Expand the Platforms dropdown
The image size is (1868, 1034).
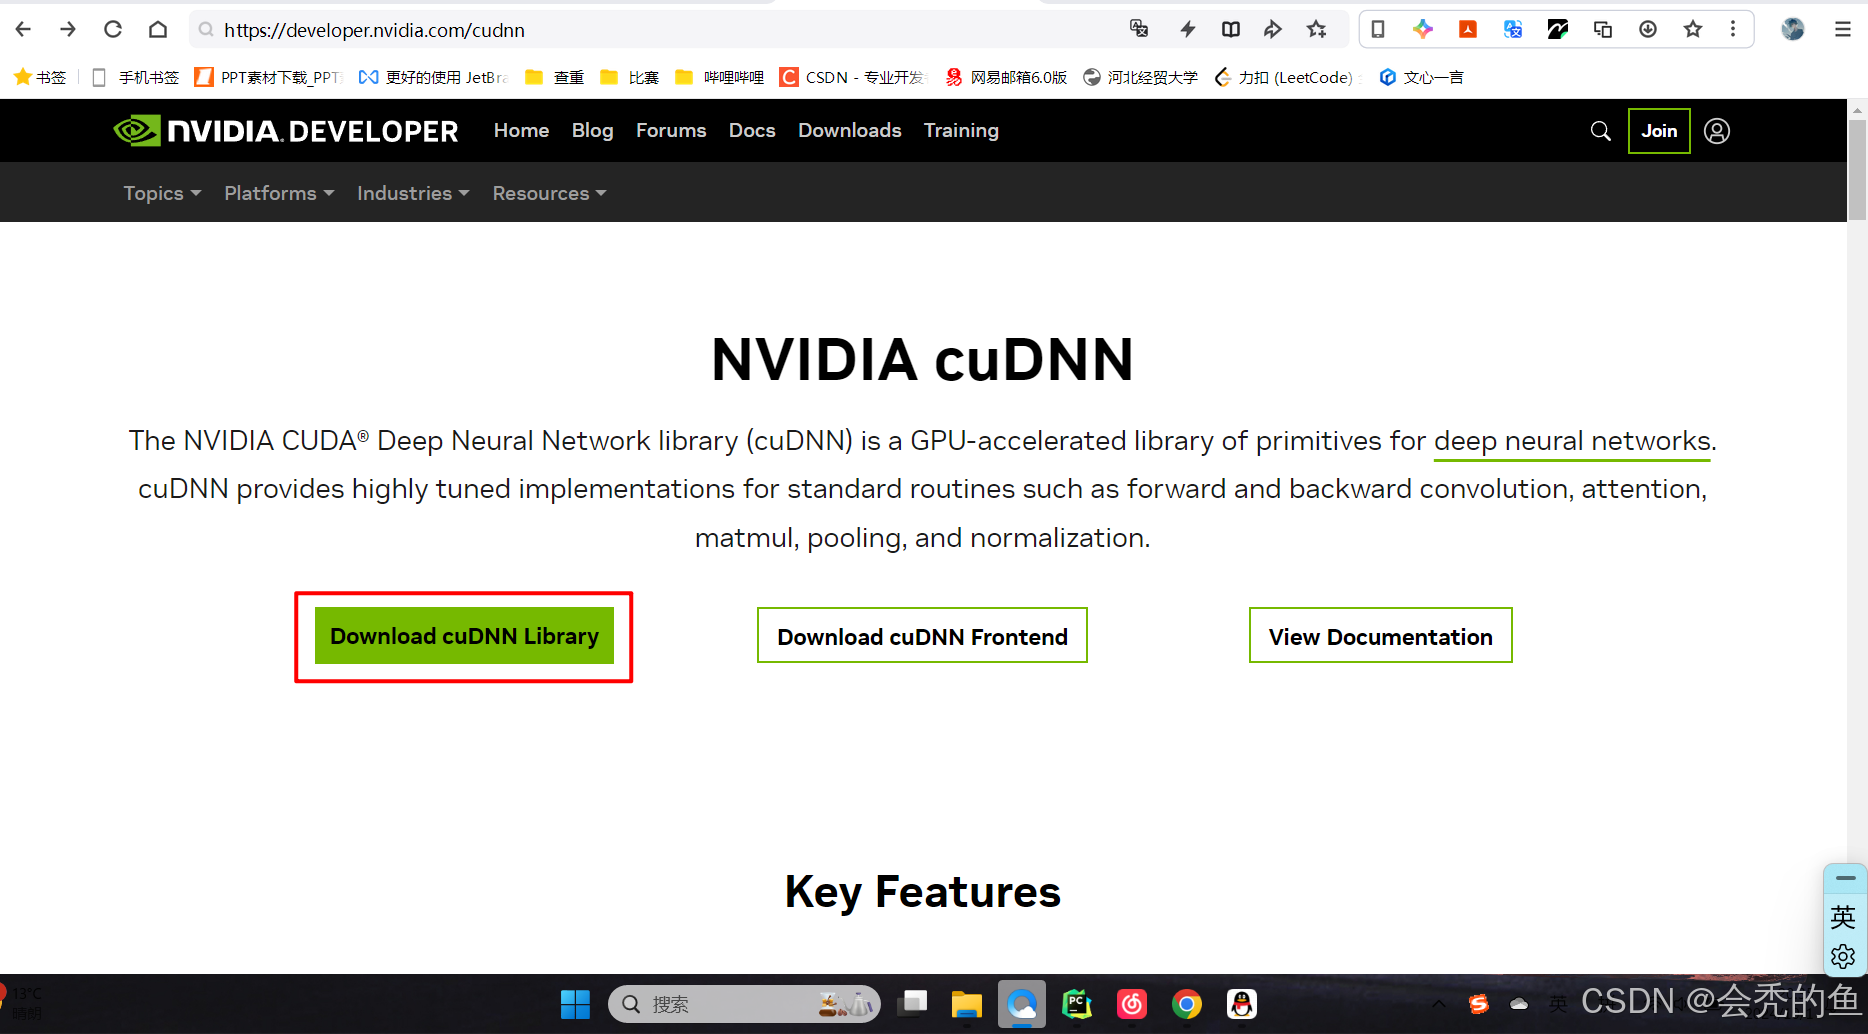click(x=279, y=193)
